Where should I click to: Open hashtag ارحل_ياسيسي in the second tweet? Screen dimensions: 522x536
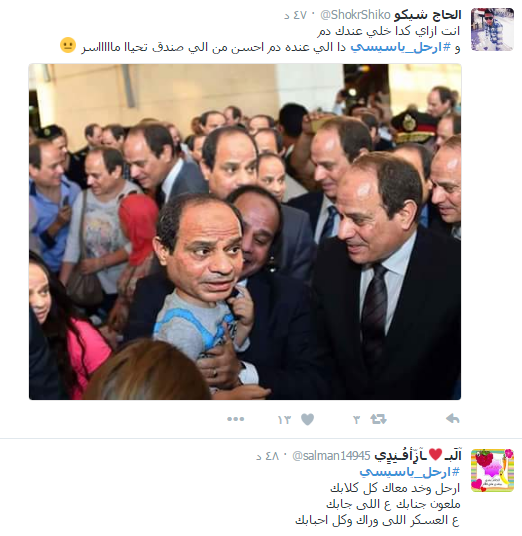(410, 472)
